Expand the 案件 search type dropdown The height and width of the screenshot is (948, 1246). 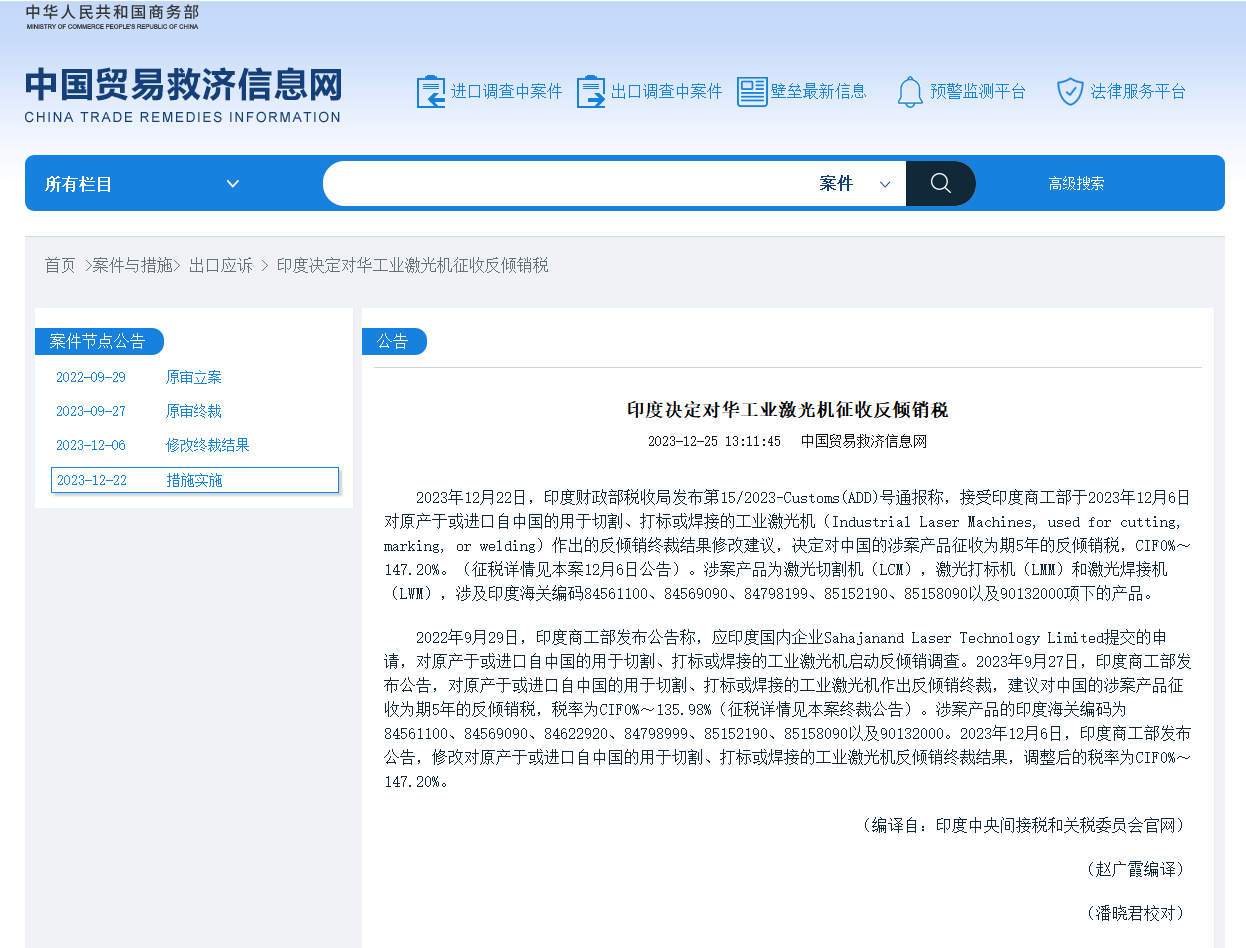855,183
